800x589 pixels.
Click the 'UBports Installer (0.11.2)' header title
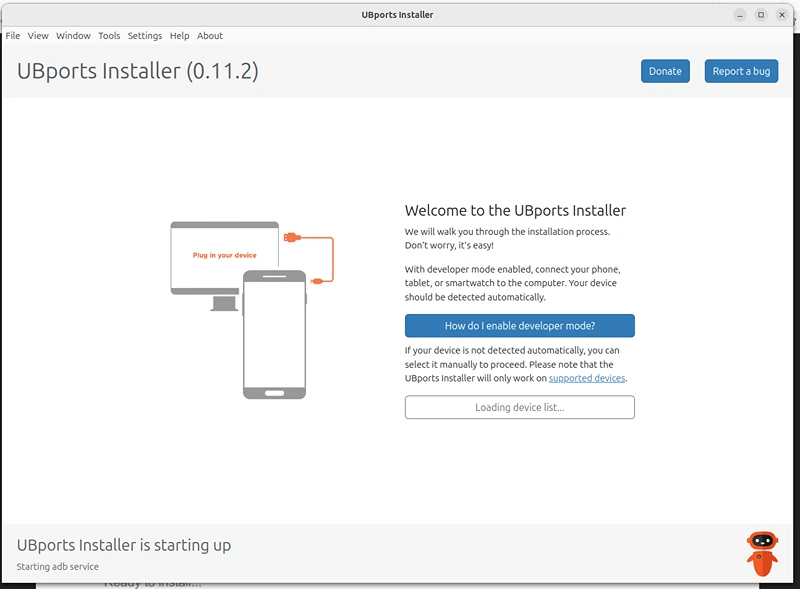click(138, 71)
